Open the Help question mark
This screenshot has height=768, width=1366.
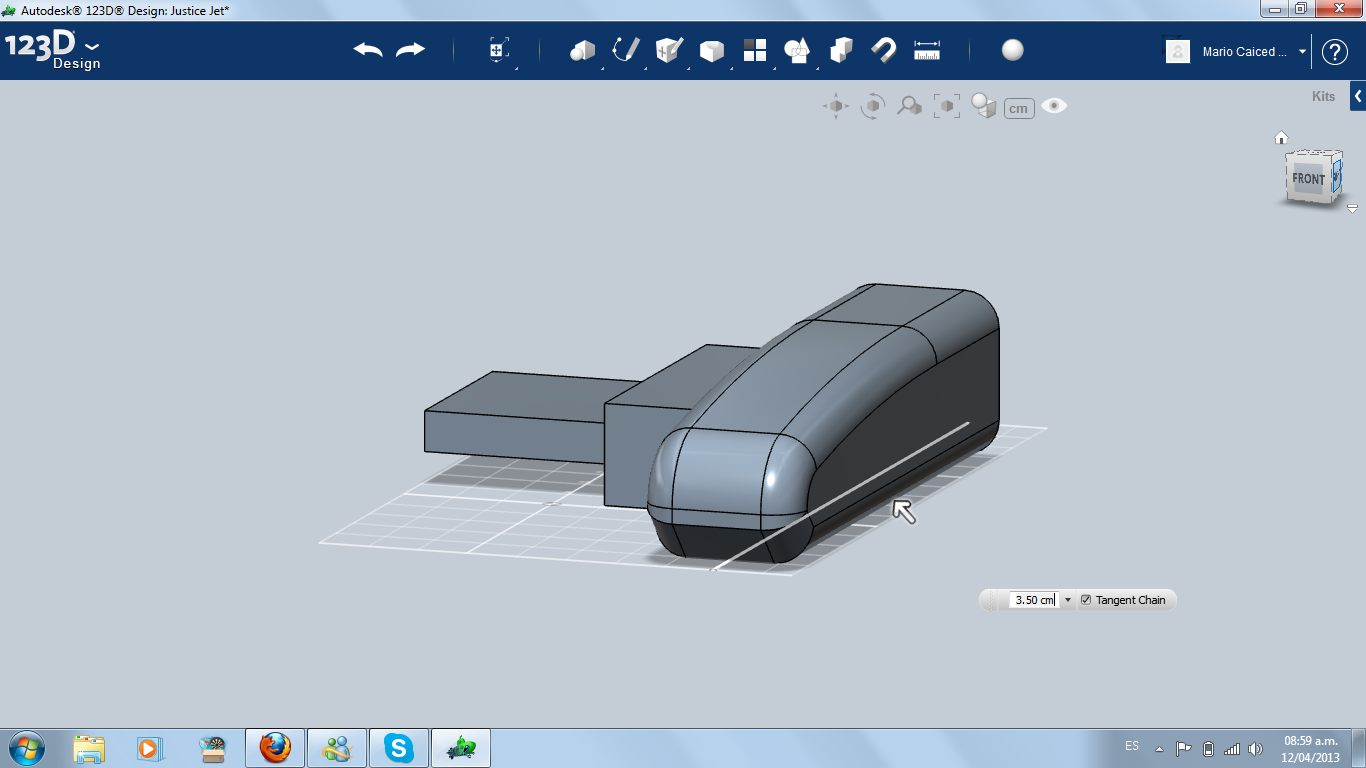(1335, 52)
